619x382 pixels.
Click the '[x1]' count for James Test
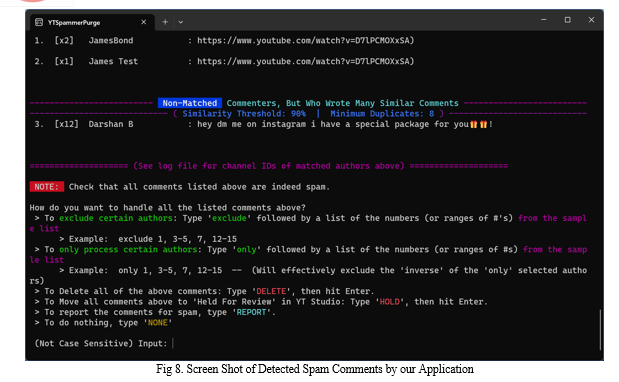[x=64, y=61]
